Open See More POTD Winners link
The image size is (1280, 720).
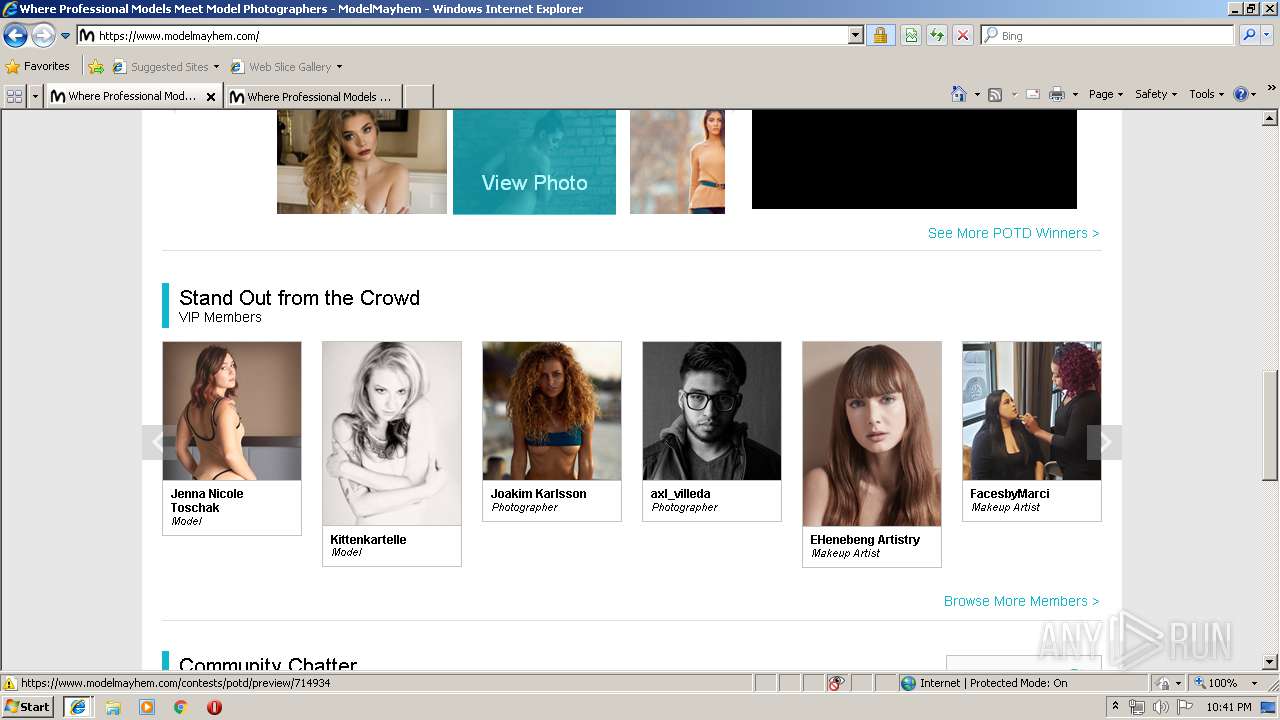pos(1013,233)
